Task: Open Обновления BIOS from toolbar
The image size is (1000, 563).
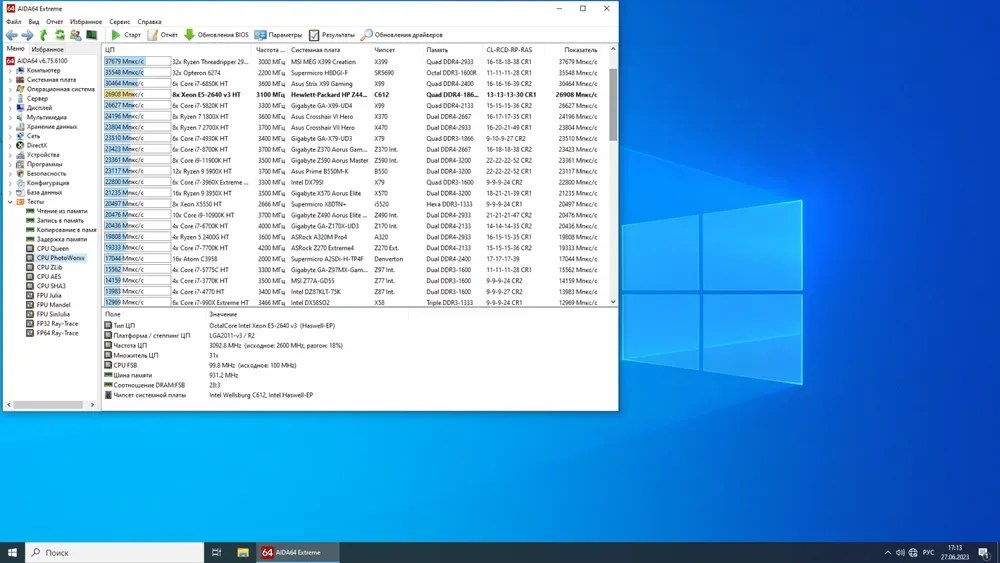Action: coord(216,35)
